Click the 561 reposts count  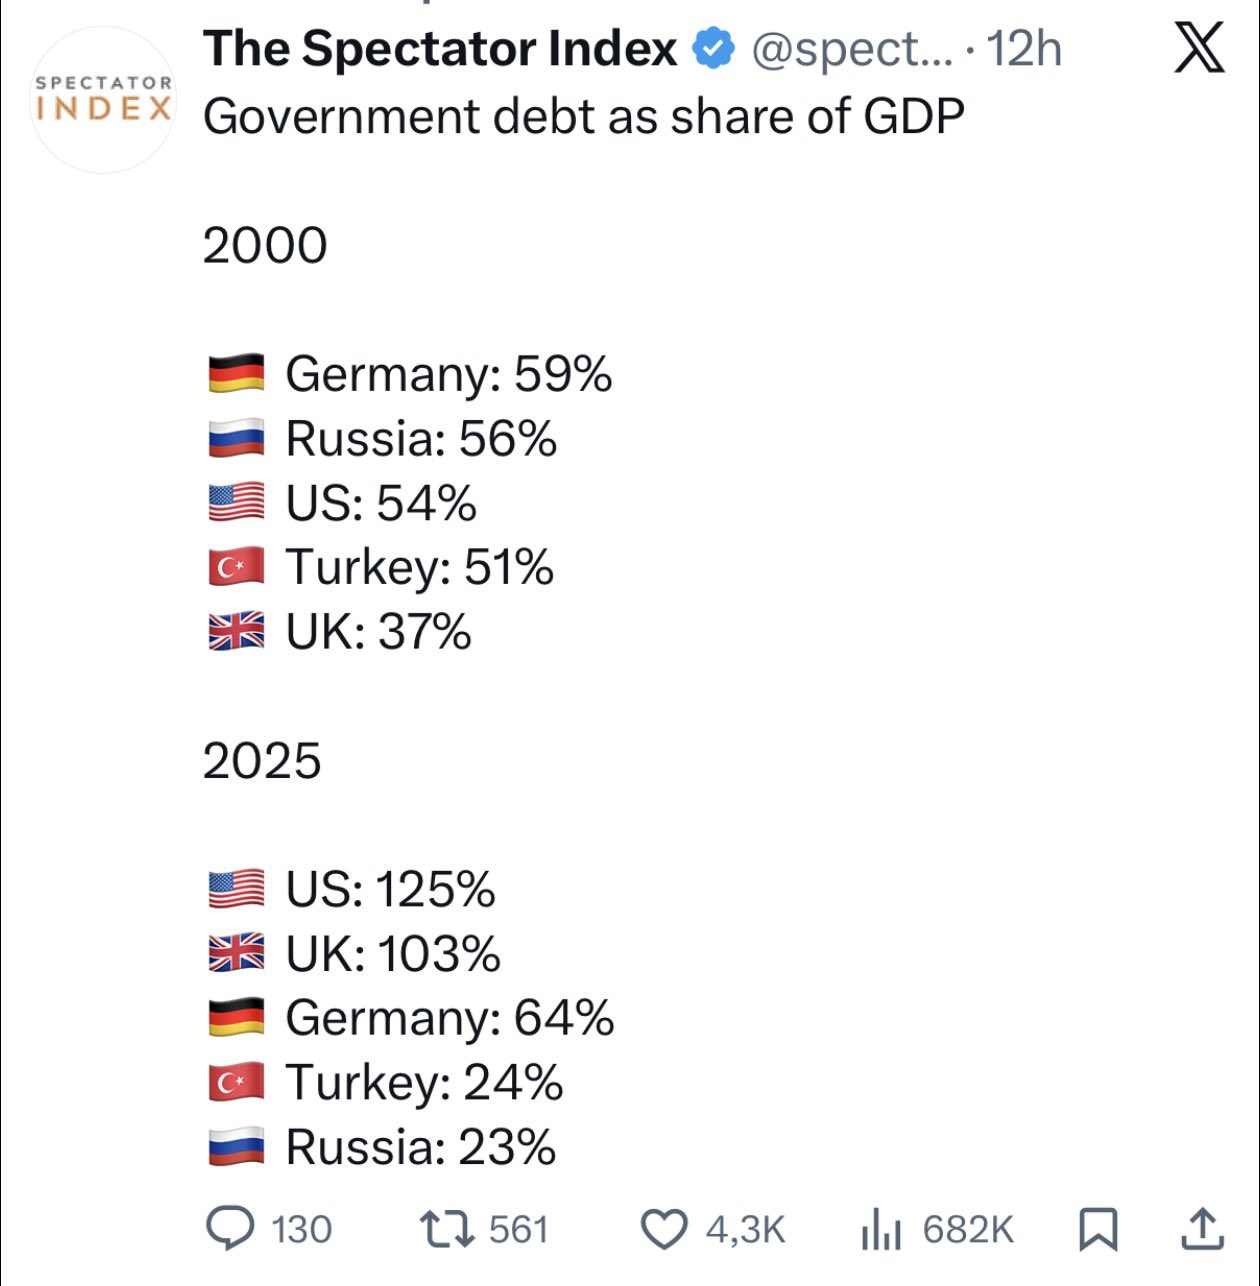coord(519,1229)
